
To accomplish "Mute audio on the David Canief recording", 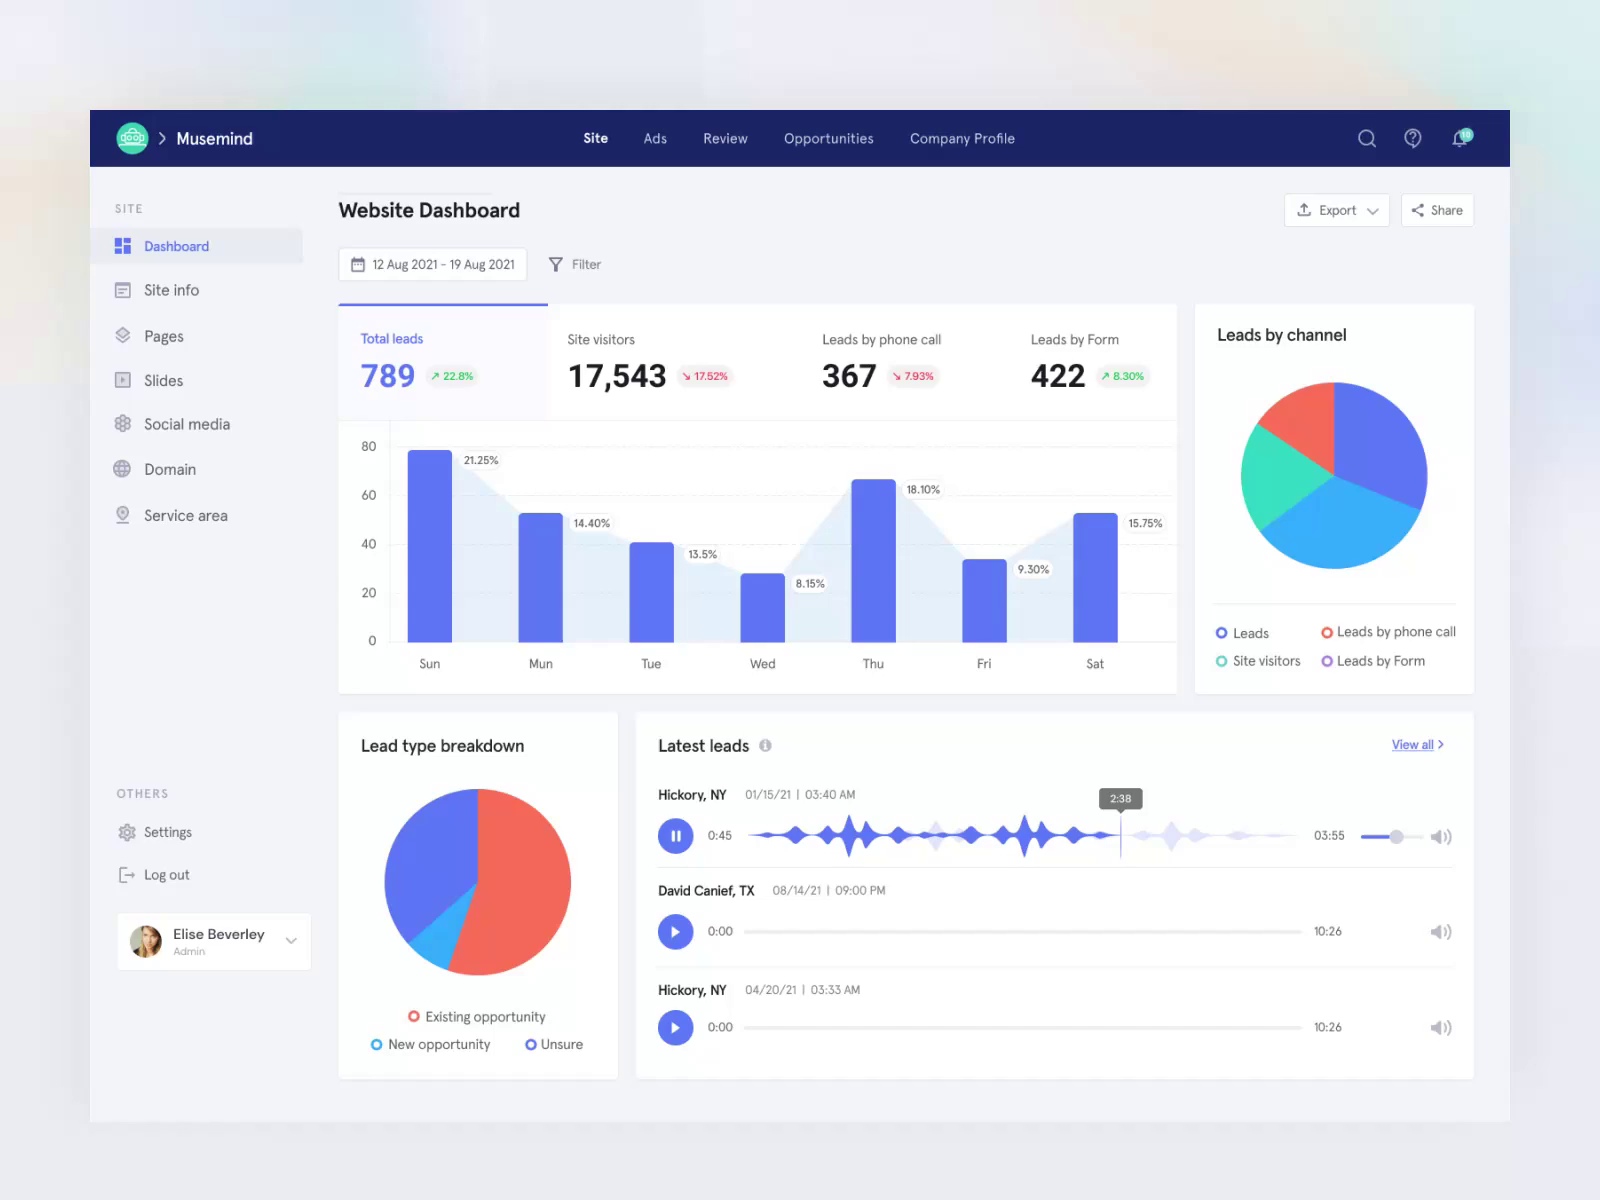I will (x=1441, y=931).
